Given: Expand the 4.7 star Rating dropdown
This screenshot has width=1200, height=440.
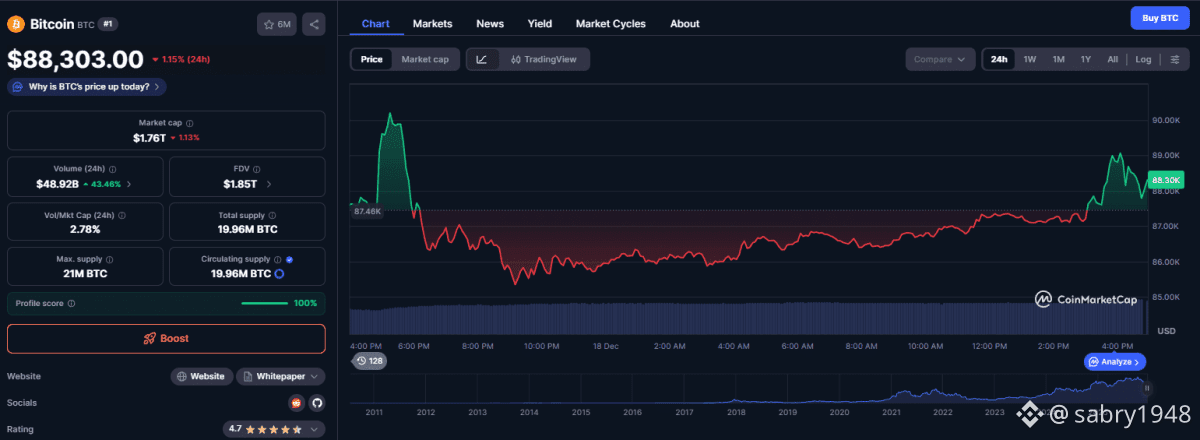Looking at the screenshot, I should (274, 429).
